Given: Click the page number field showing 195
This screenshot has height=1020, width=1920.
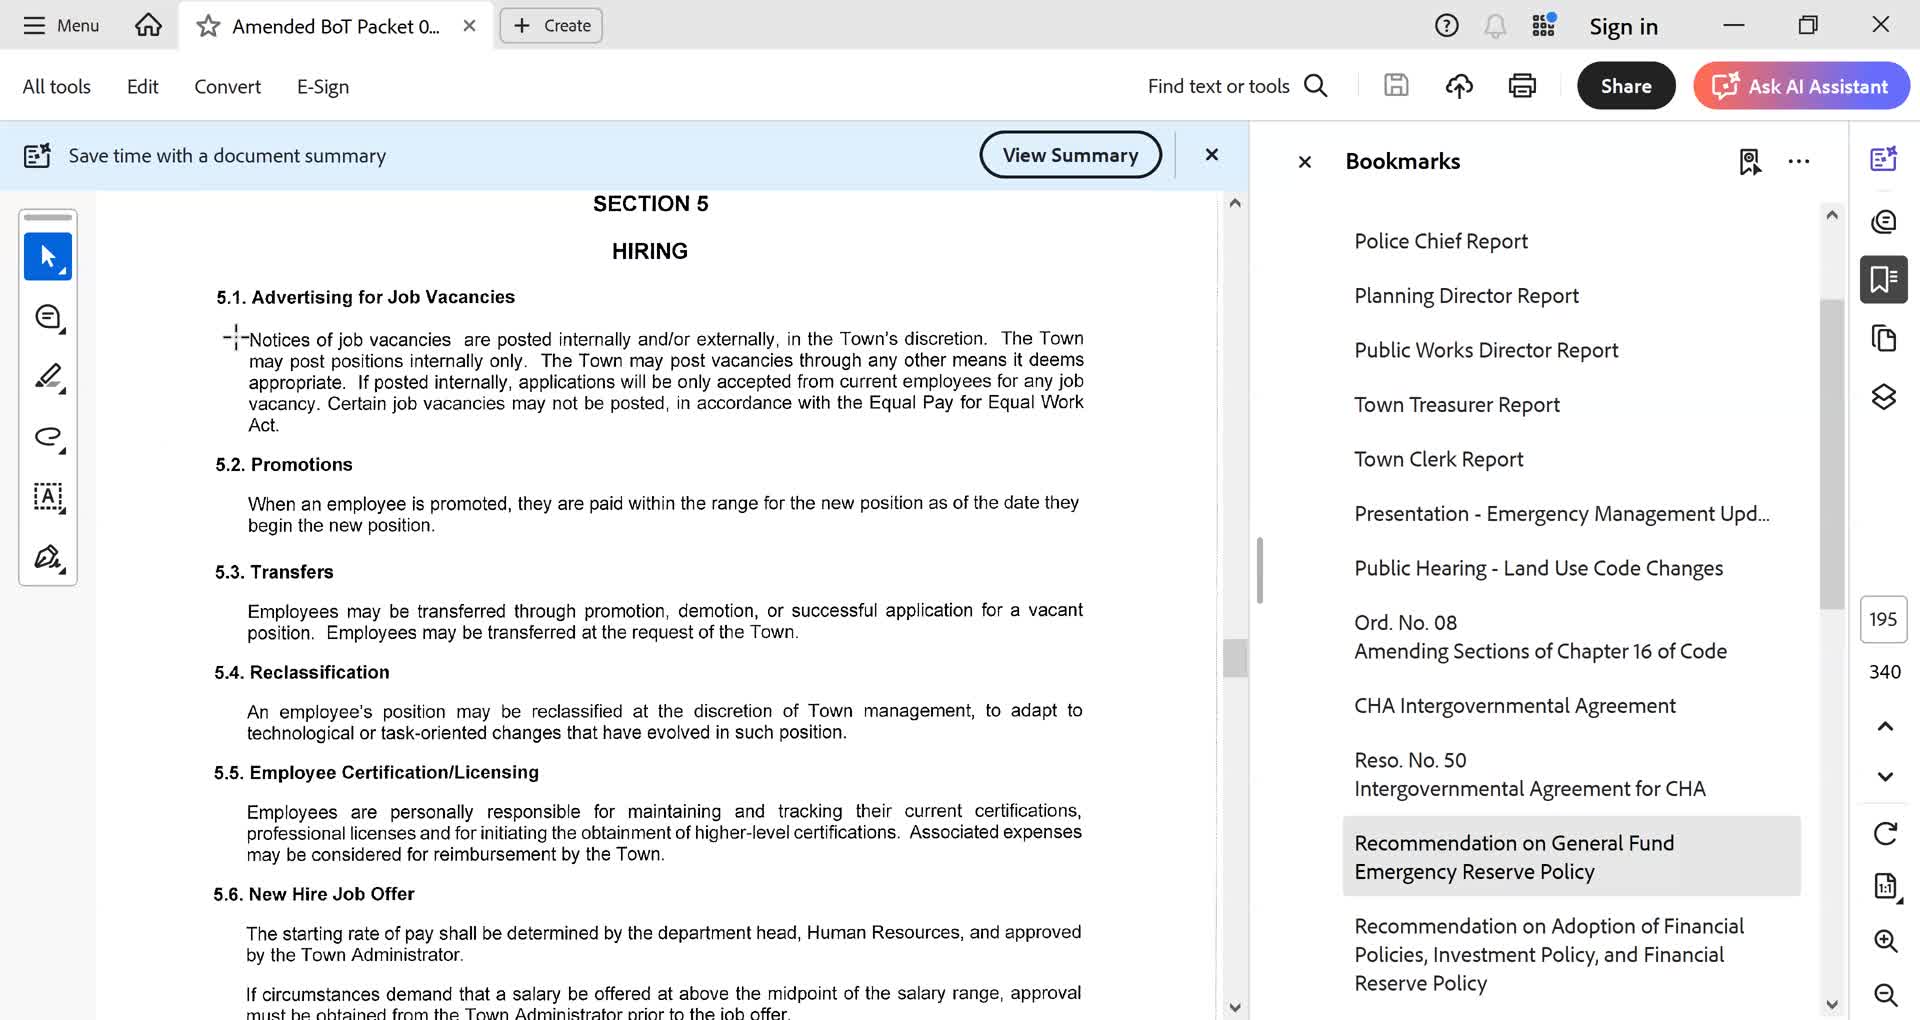Looking at the screenshot, I should point(1883,620).
